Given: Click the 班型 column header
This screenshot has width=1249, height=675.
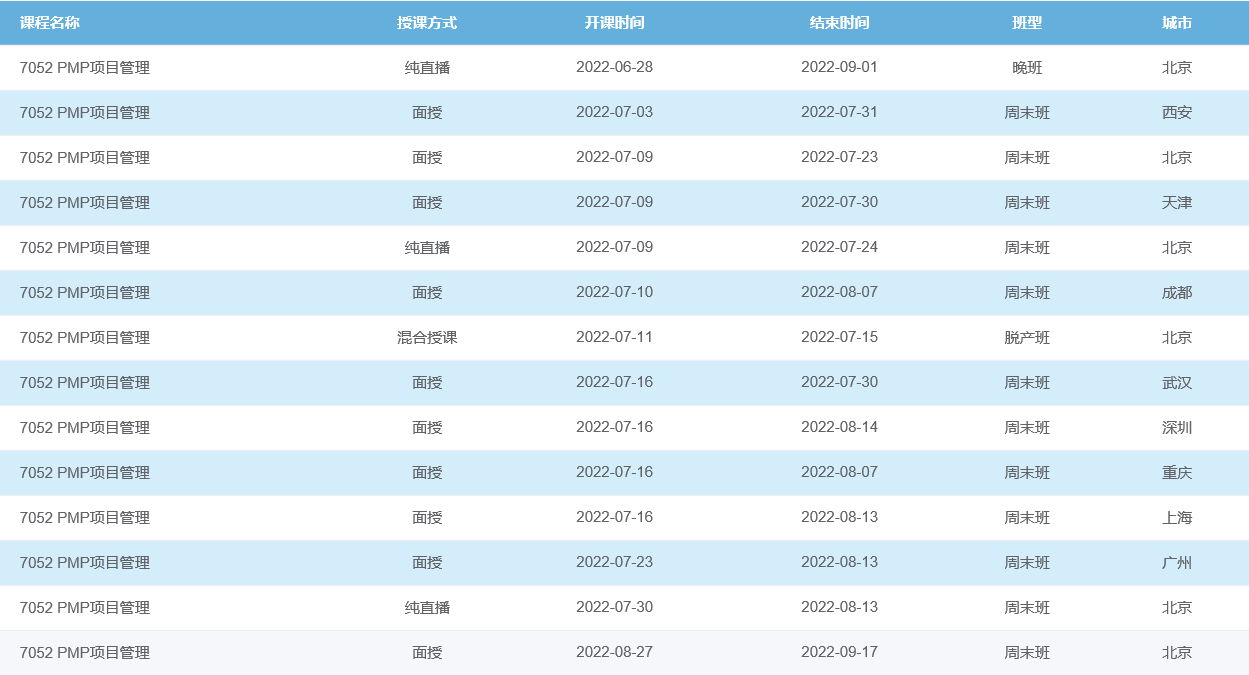Looking at the screenshot, I should (1027, 23).
